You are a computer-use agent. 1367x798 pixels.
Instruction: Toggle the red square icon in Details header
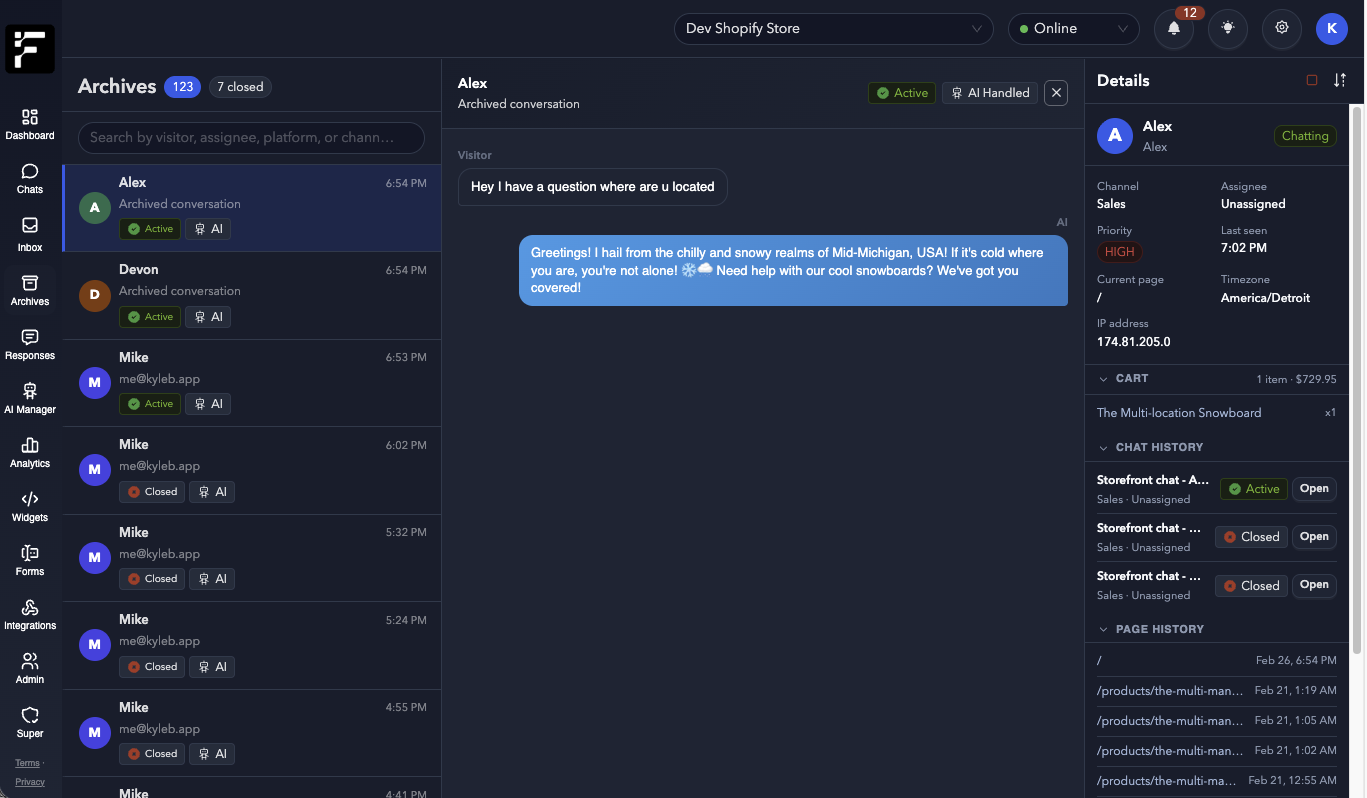[1312, 80]
